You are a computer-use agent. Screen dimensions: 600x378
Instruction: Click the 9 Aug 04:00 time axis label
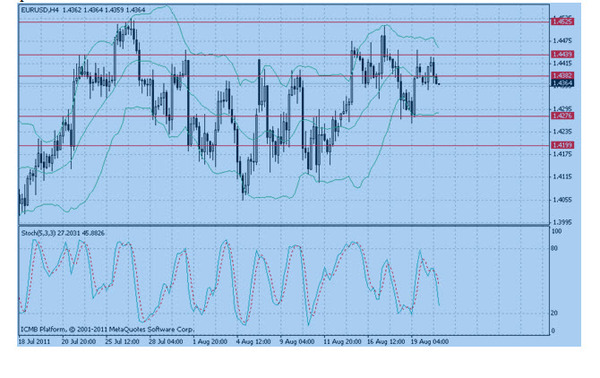297,341
